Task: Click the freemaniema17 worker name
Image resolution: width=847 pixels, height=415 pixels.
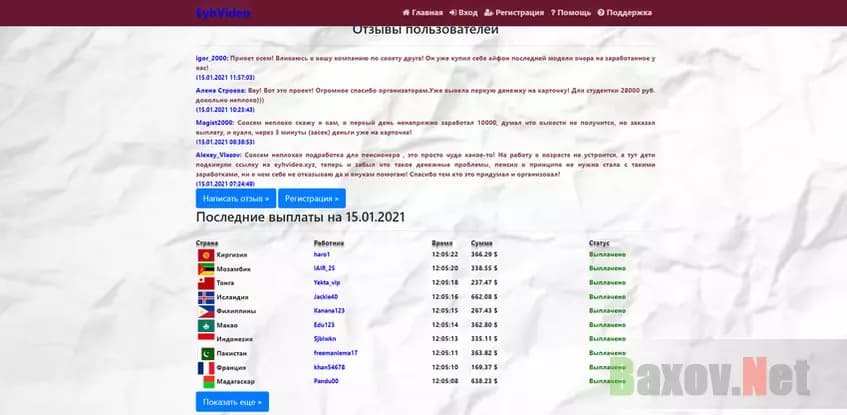Action: coord(335,353)
